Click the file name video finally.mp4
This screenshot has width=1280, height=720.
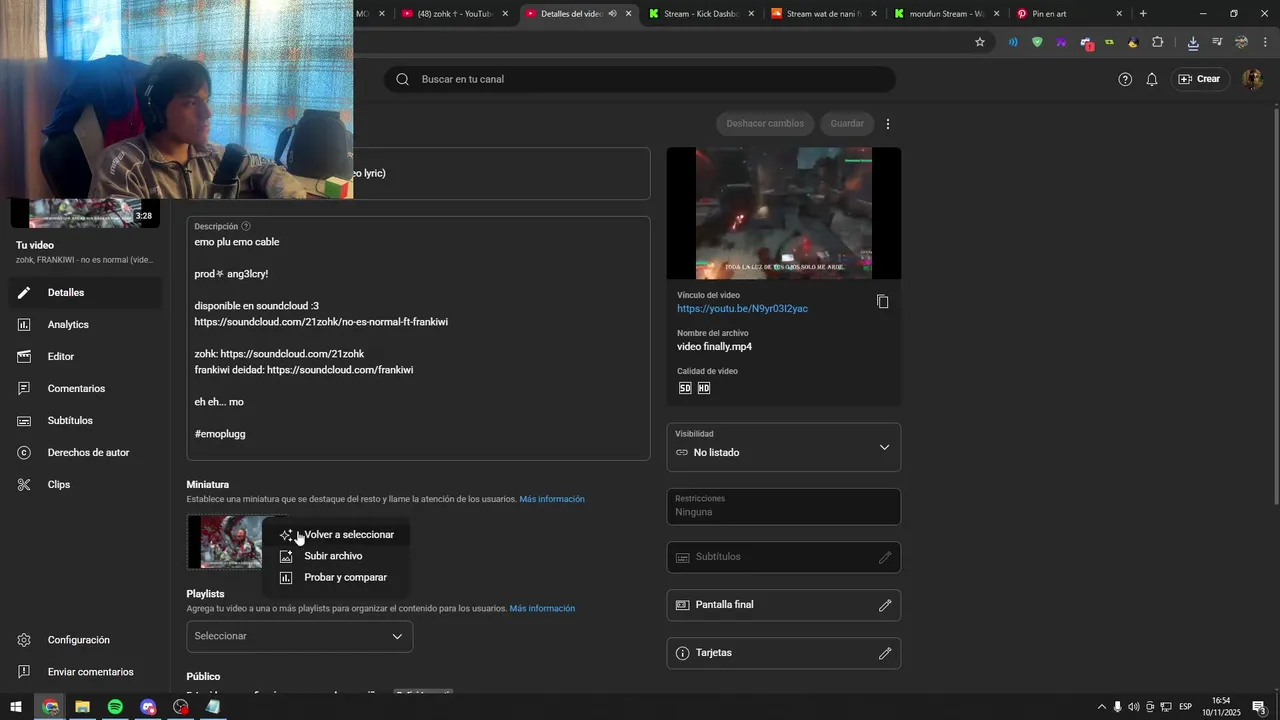714,347
